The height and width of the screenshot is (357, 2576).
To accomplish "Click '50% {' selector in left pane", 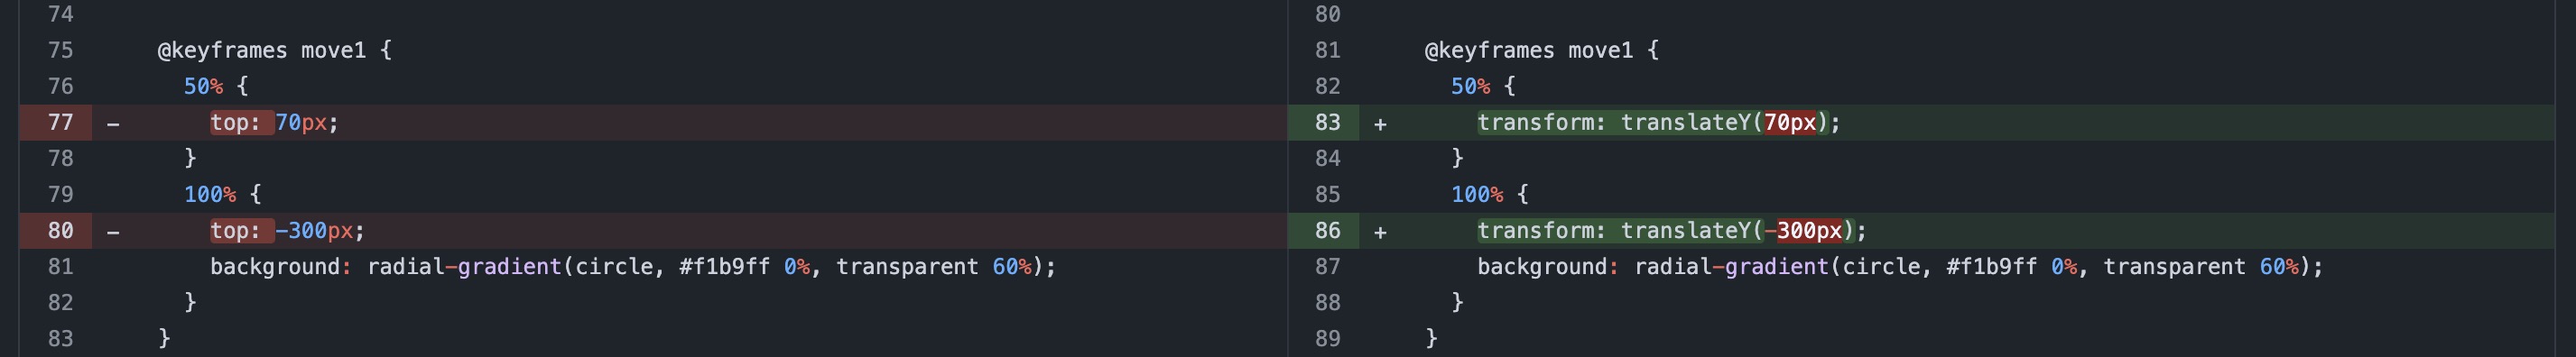I will coord(216,86).
